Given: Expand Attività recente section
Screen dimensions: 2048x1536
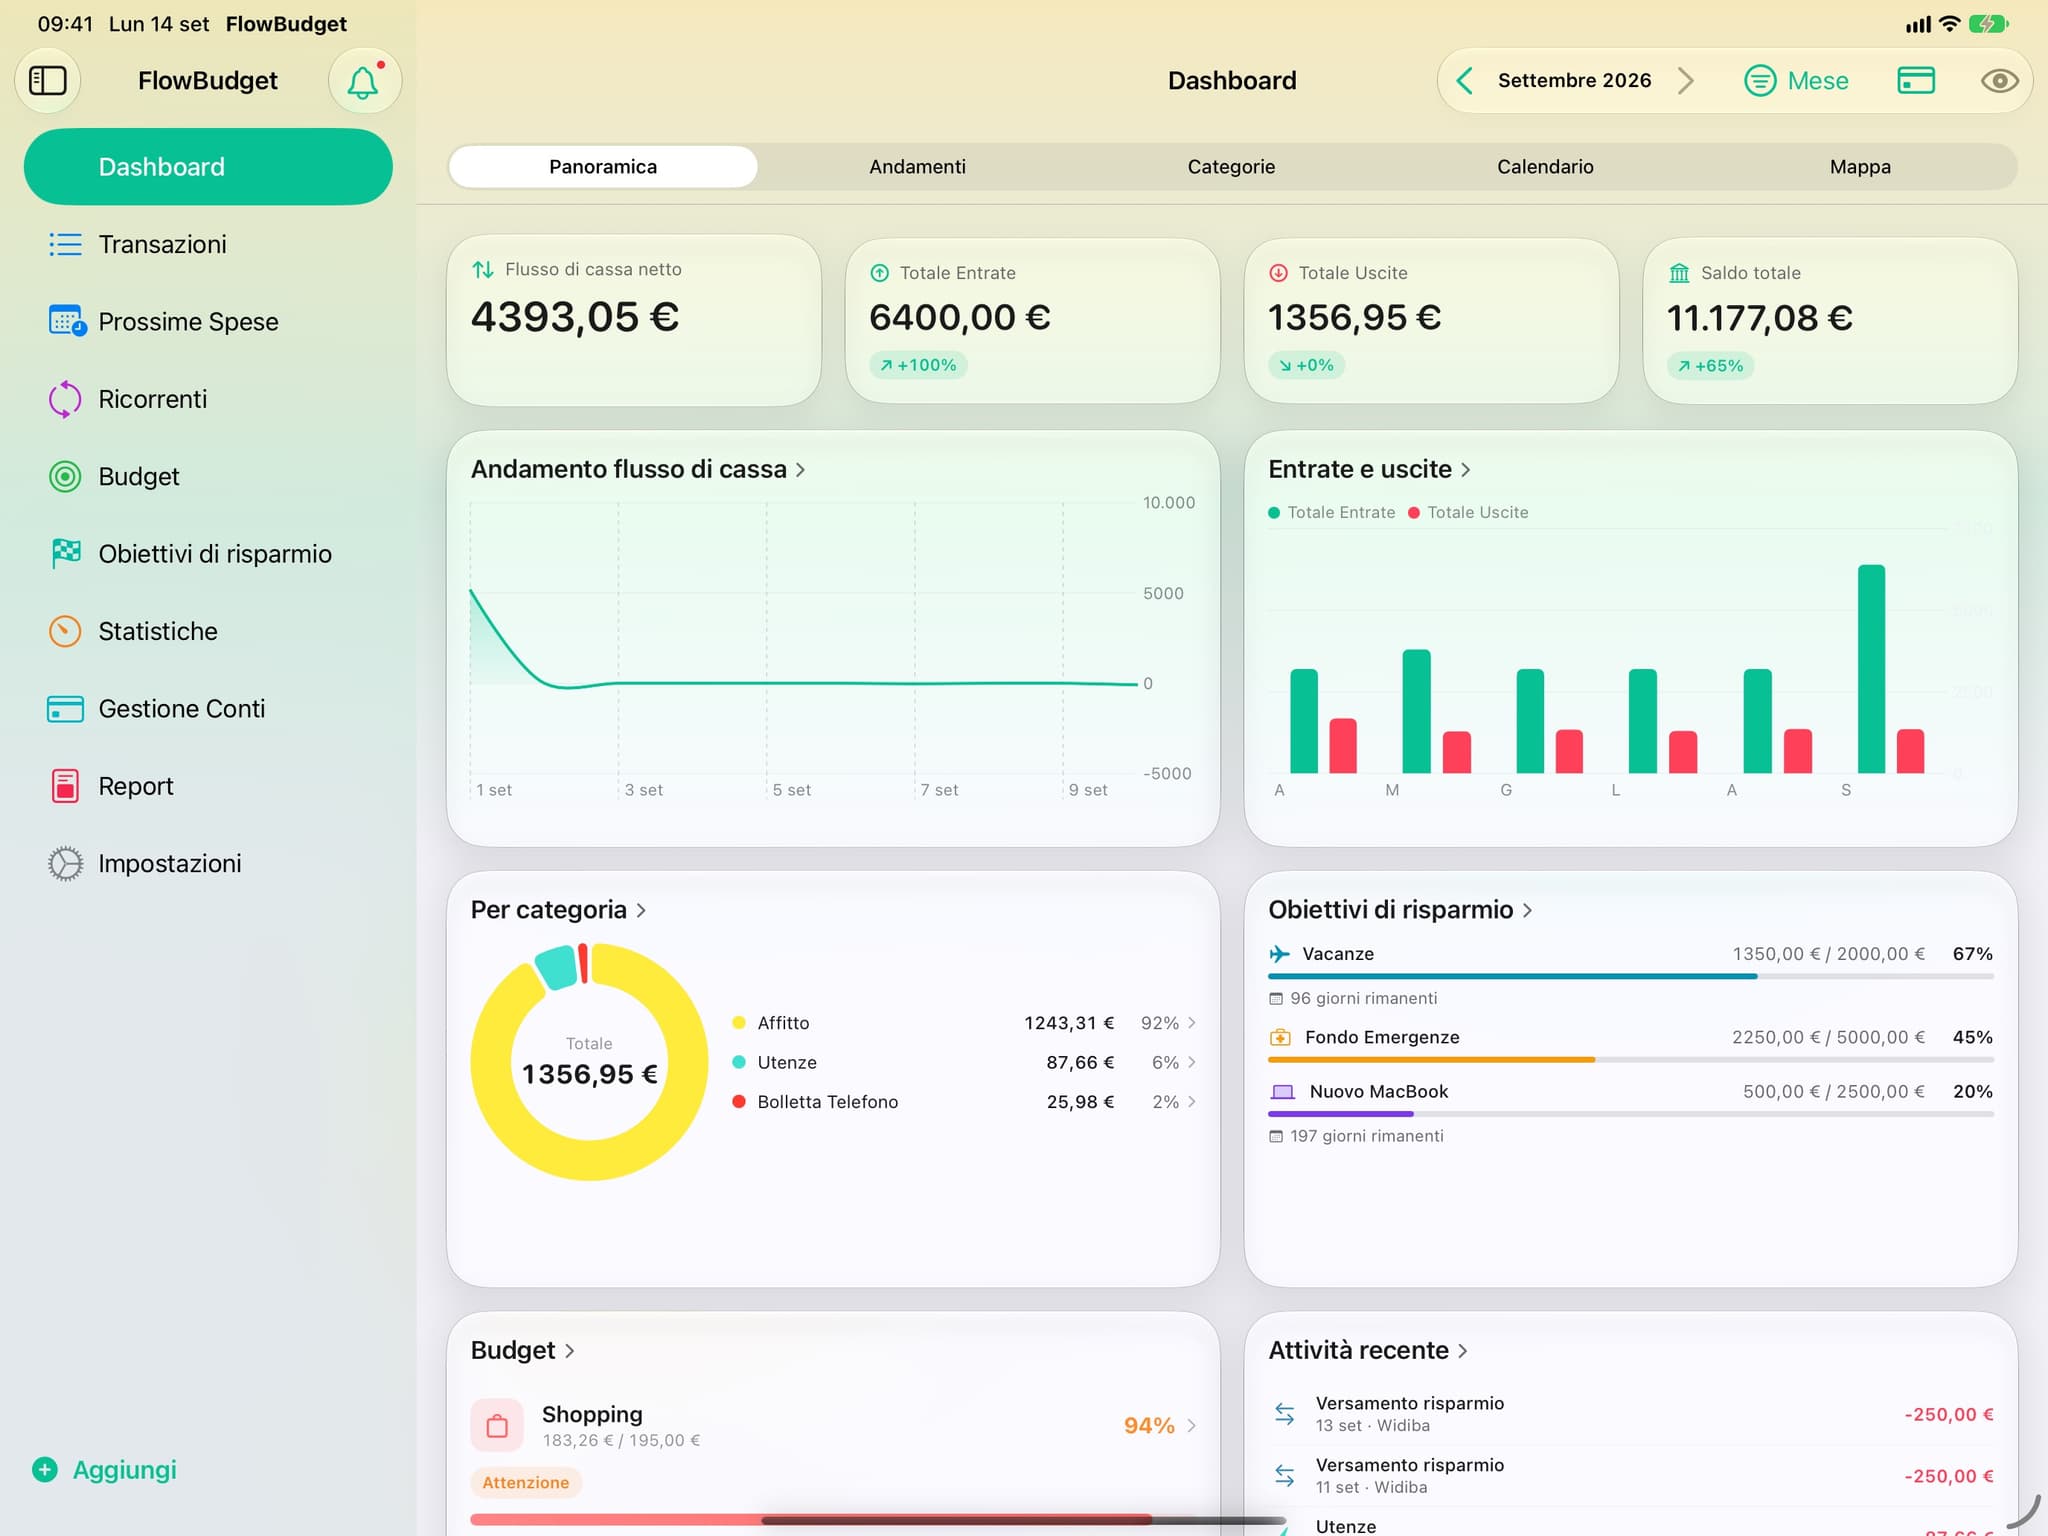Looking at the screenshot, I should coord(1368,1350).
